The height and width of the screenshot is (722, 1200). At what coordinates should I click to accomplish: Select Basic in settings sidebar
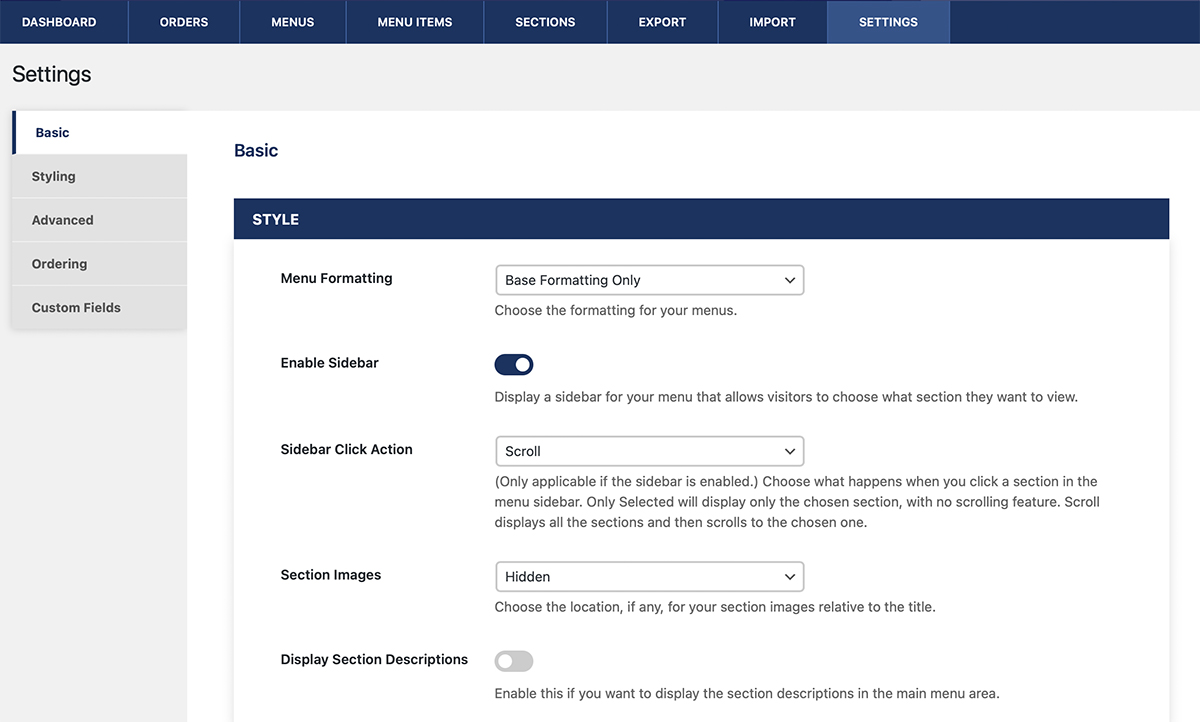coord(99,133)
